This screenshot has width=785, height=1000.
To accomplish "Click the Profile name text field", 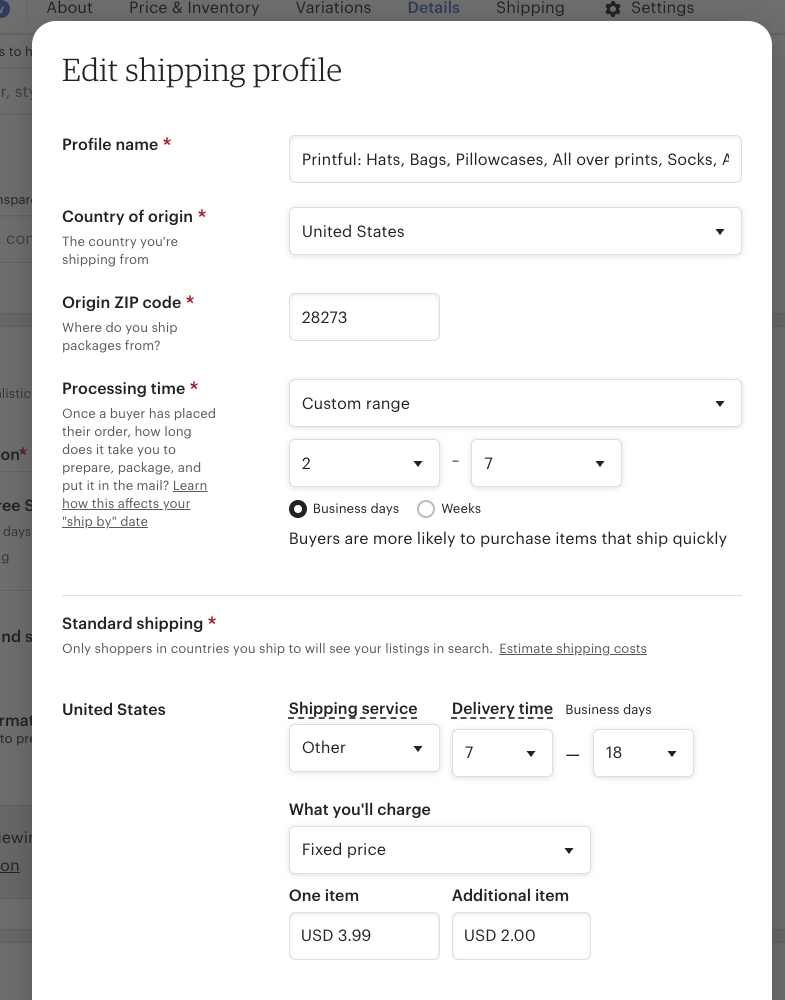I will pos(515,159).
